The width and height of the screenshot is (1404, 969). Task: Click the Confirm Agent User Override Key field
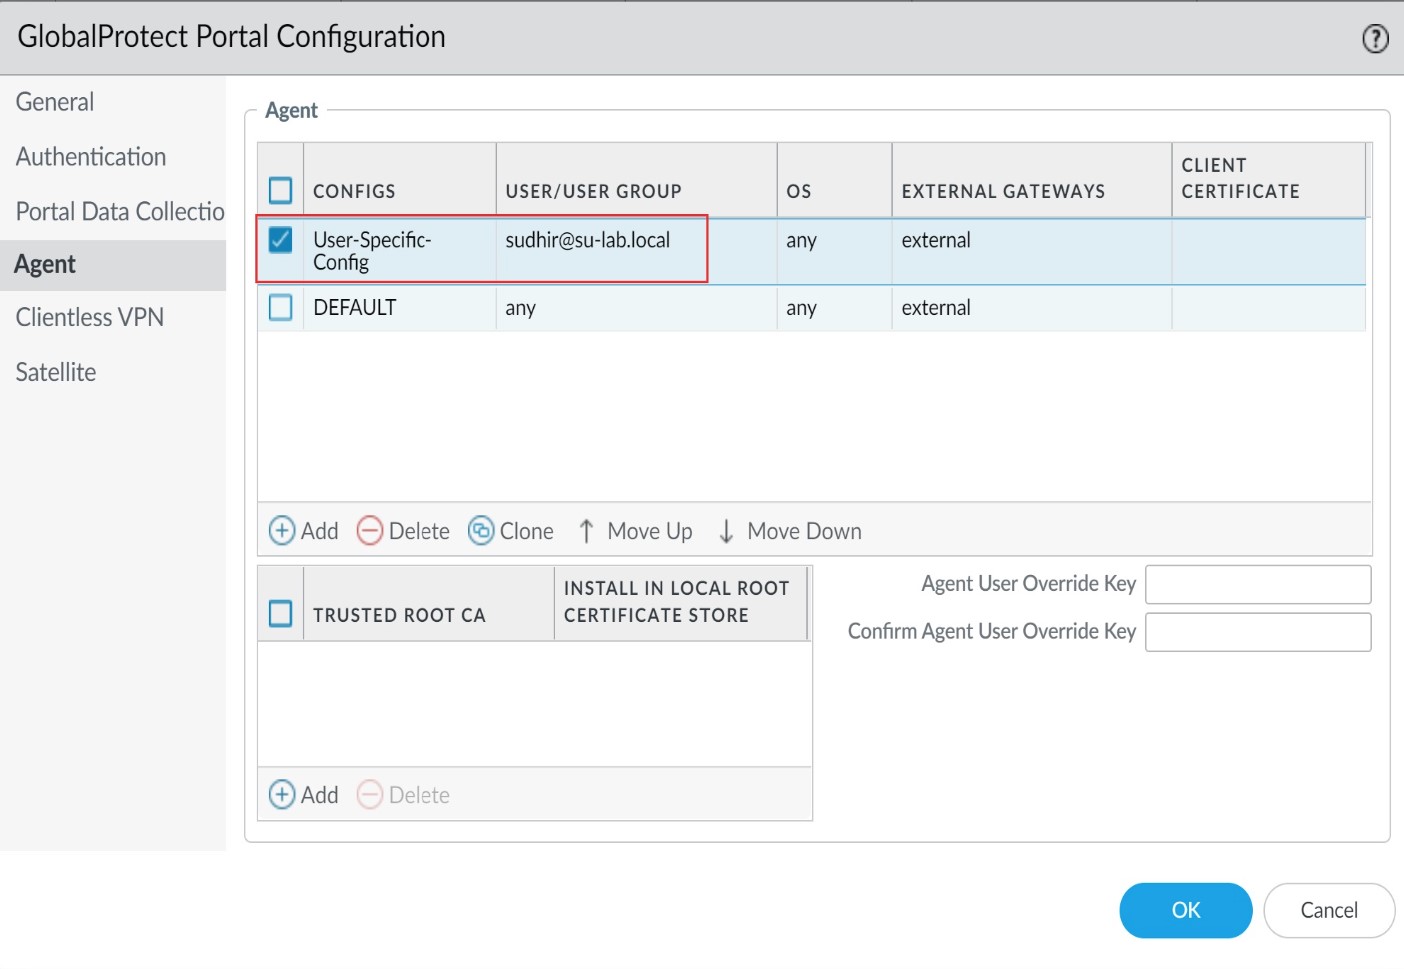(1258, 632)
